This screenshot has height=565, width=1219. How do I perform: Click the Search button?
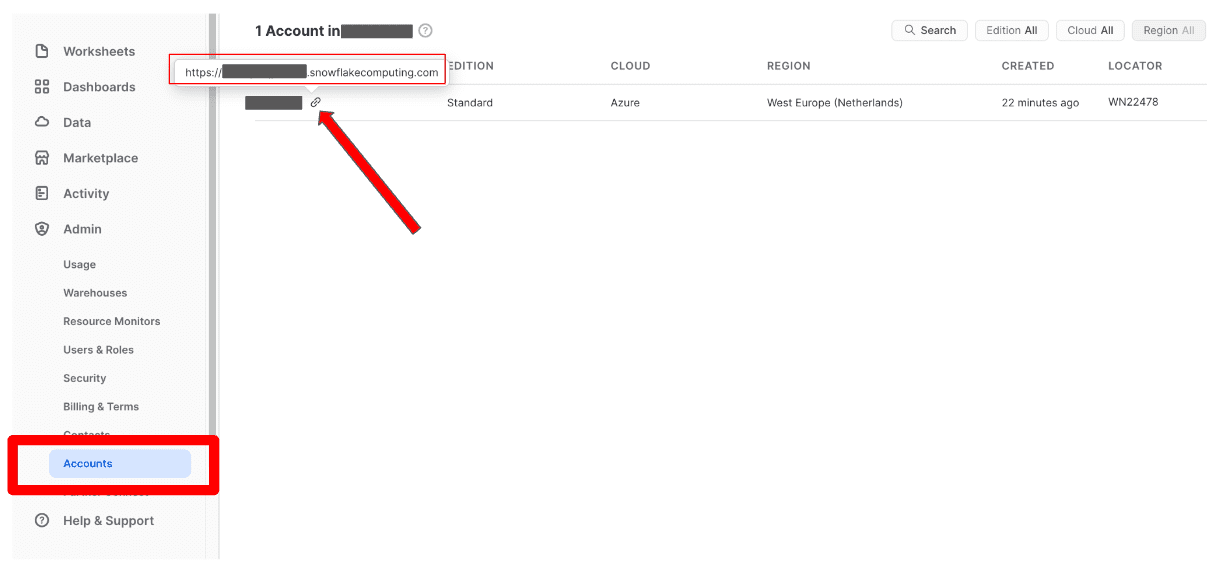click(929, 31)
